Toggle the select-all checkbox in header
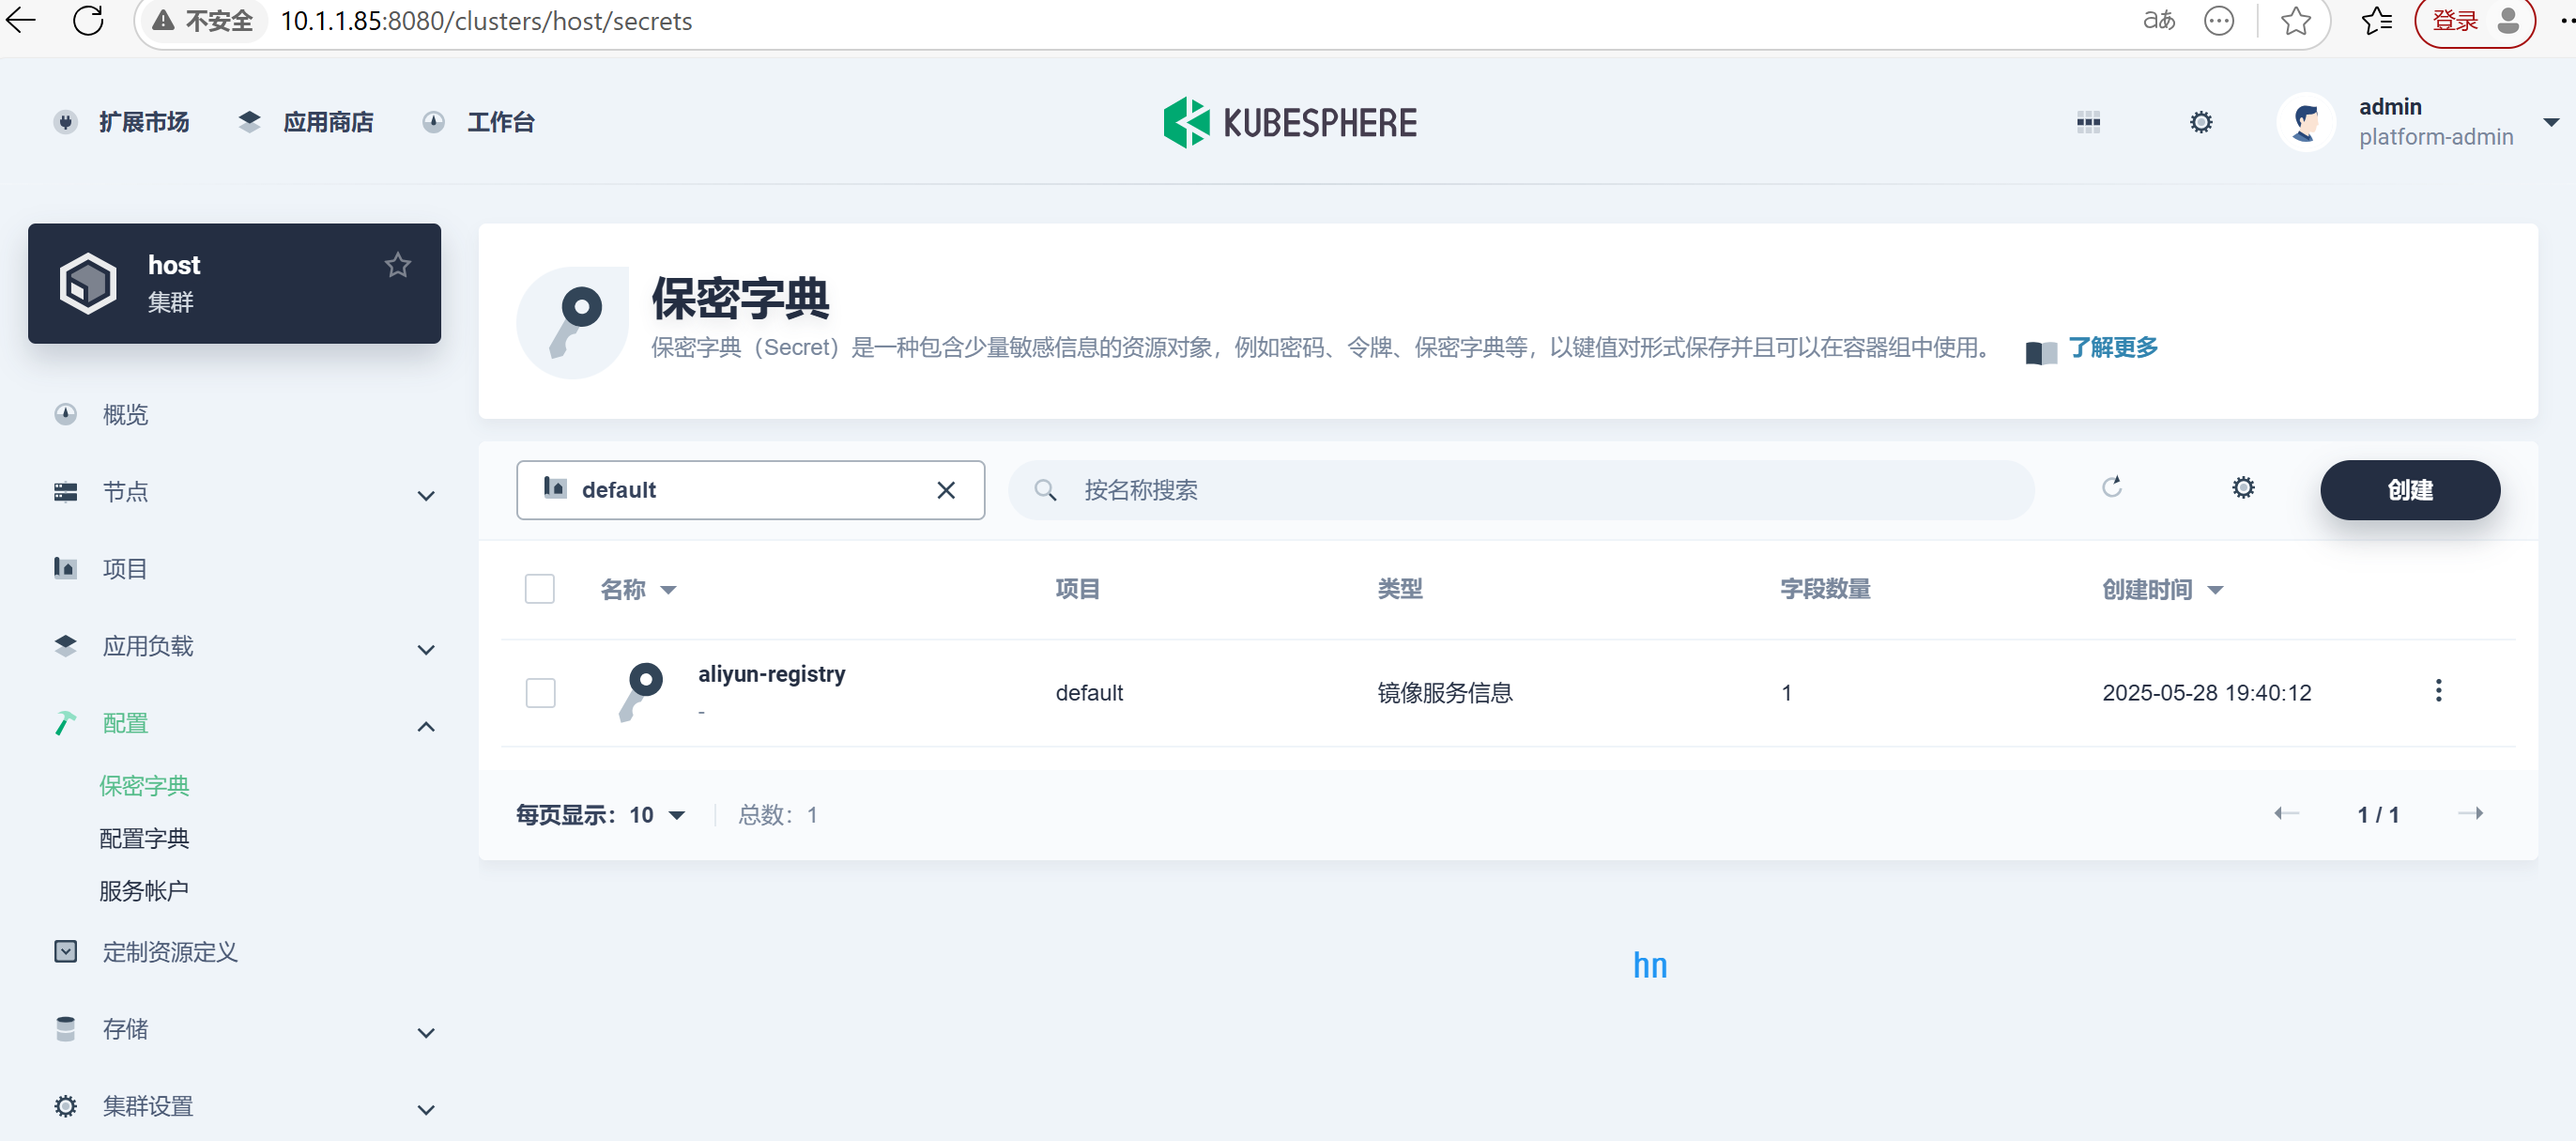2576x1141 pixels. pyautogui.click(x=540, y=589)
